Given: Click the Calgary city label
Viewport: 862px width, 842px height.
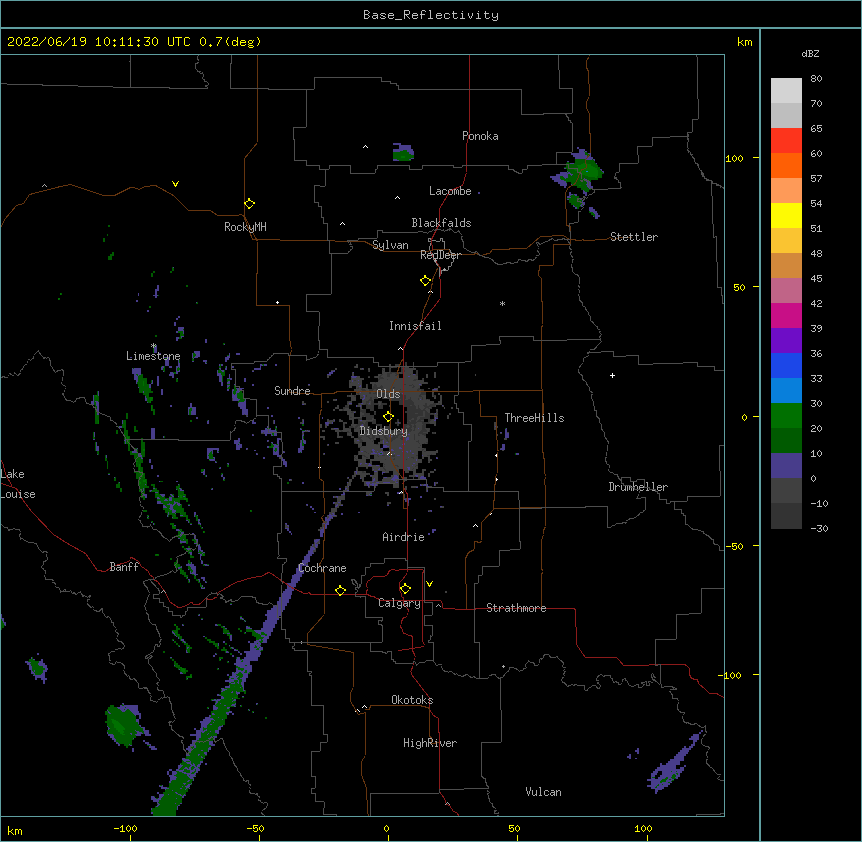Looking at the screenshot, I should pos(399,603).
